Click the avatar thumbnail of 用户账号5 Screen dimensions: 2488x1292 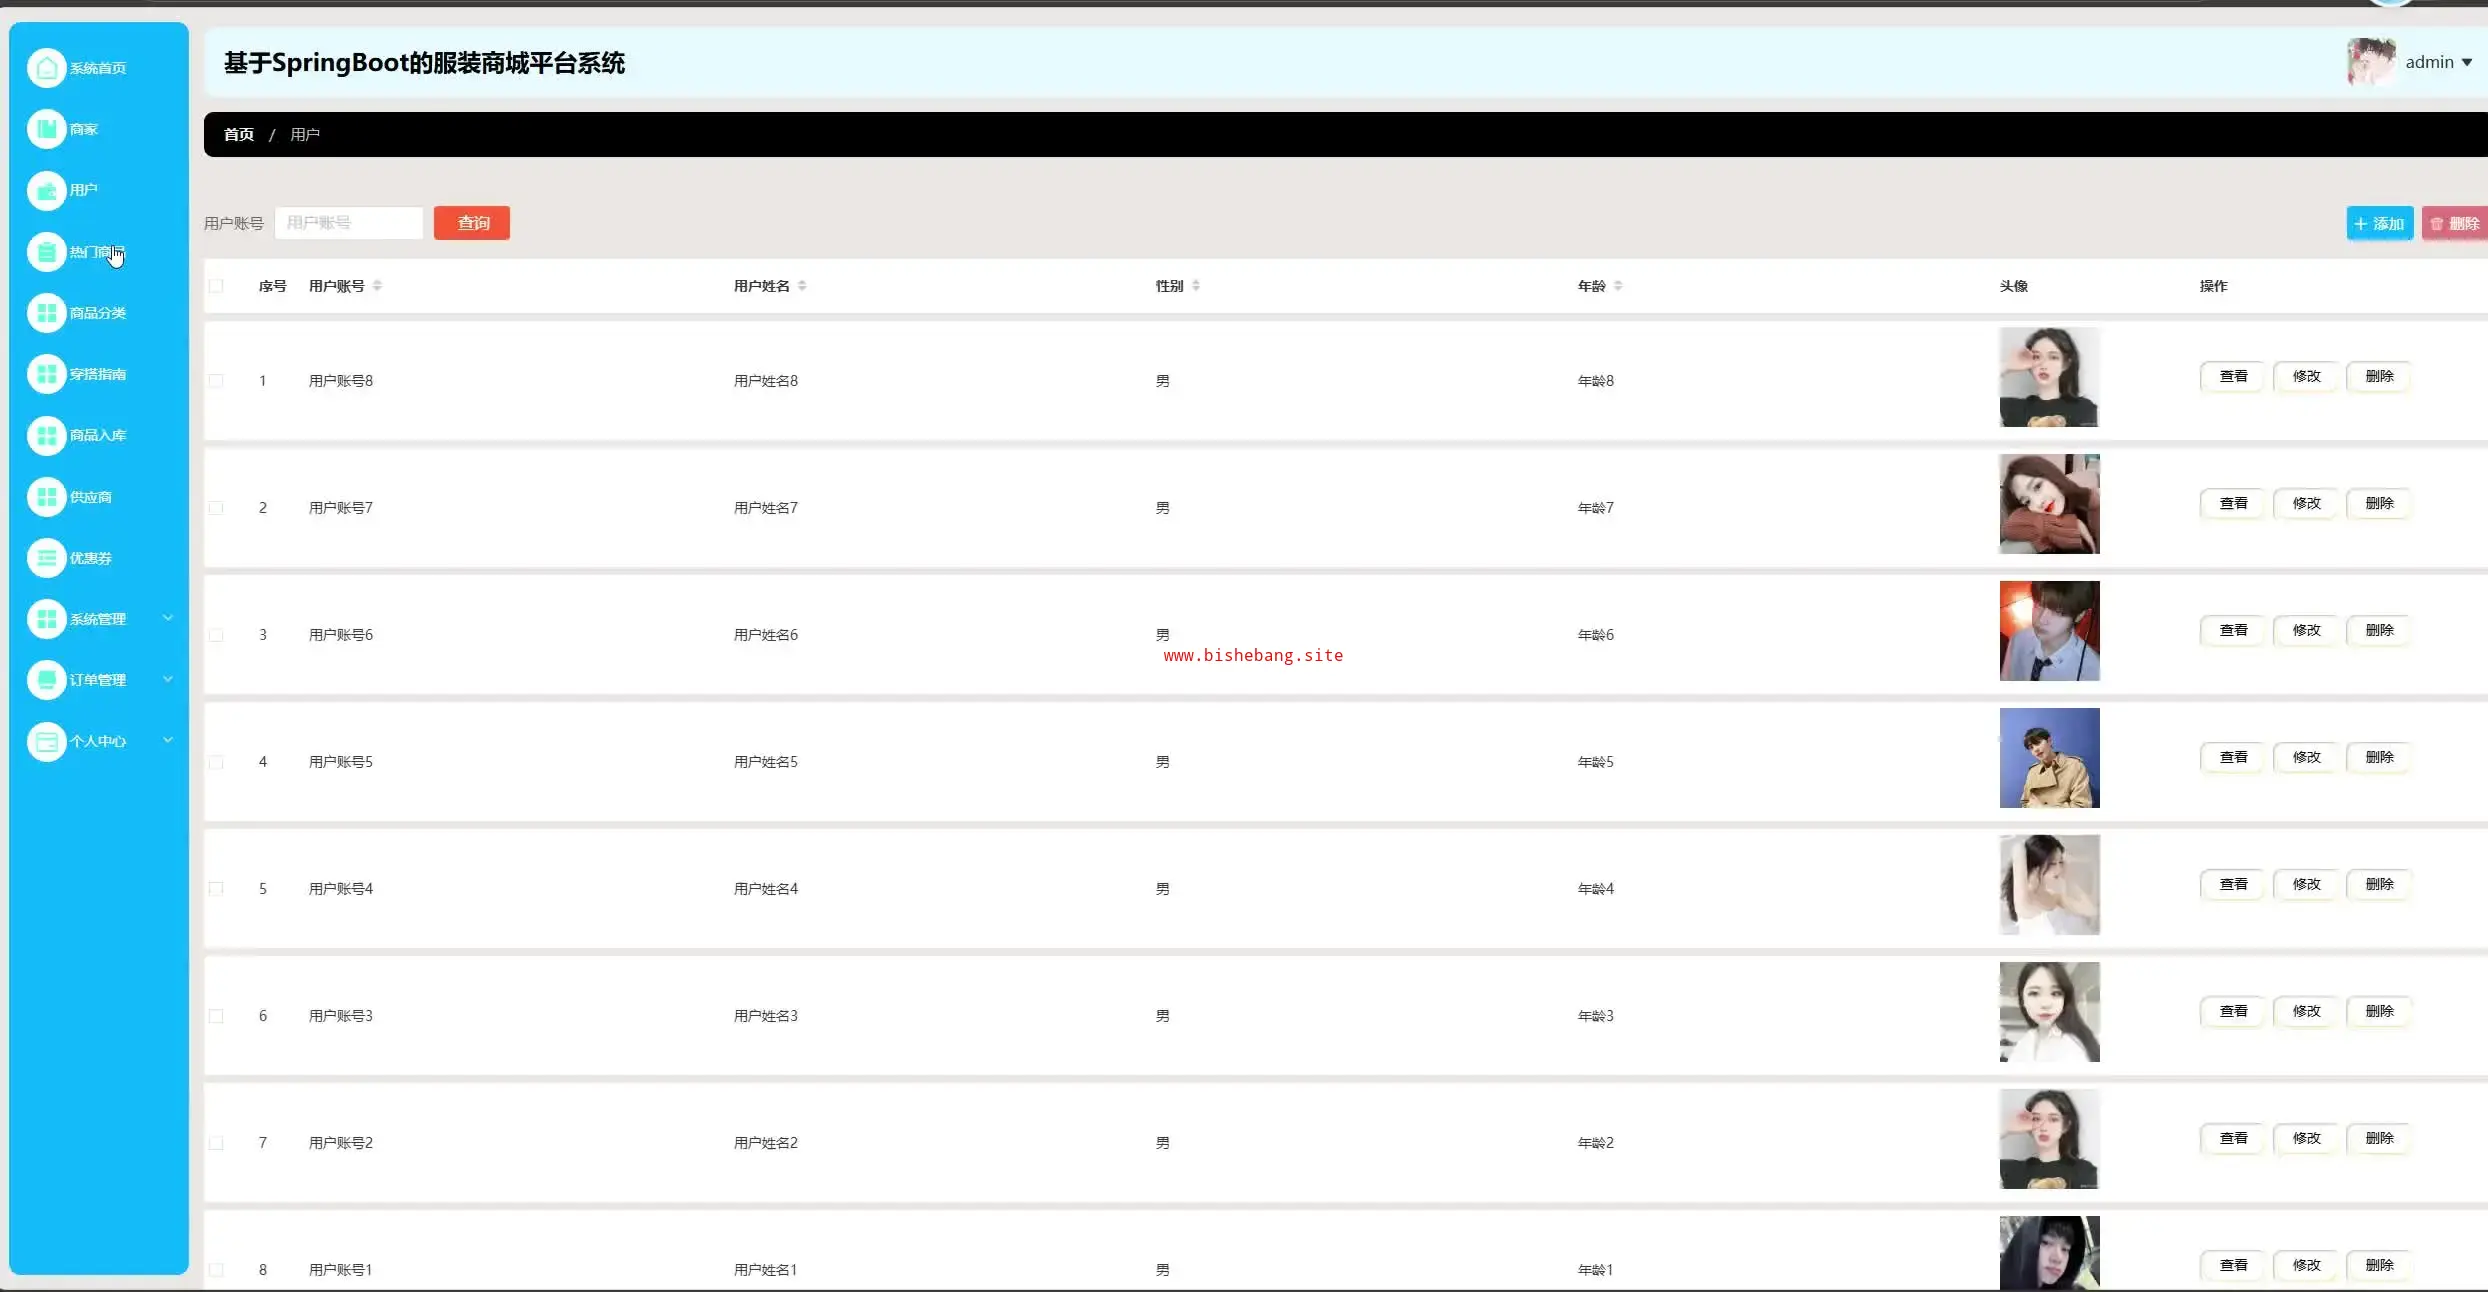(x=2049, y=758)
